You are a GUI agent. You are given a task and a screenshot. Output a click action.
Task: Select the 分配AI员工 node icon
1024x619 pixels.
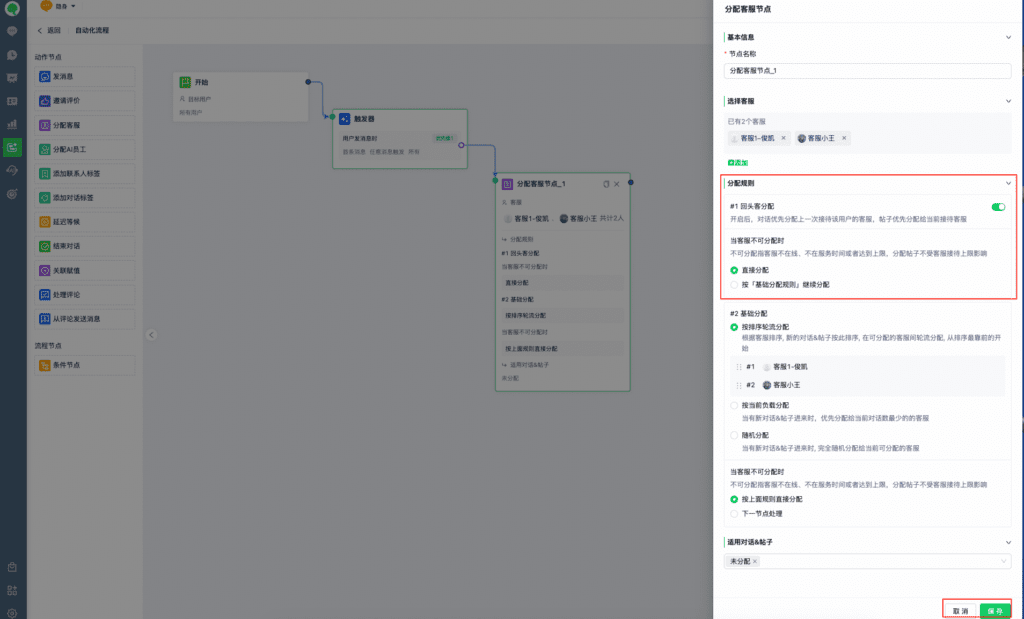click(45, 150)
